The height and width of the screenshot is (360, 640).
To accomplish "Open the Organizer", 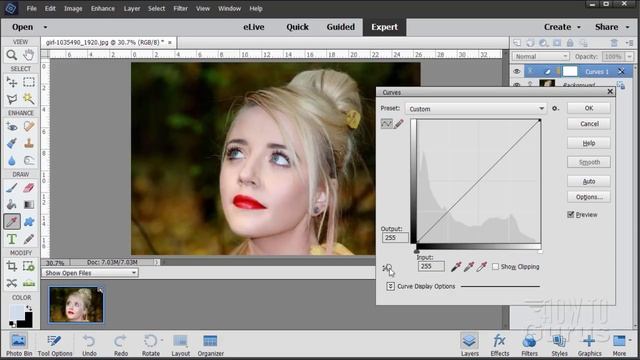I will pyautogui.click(x=211, y=345).
